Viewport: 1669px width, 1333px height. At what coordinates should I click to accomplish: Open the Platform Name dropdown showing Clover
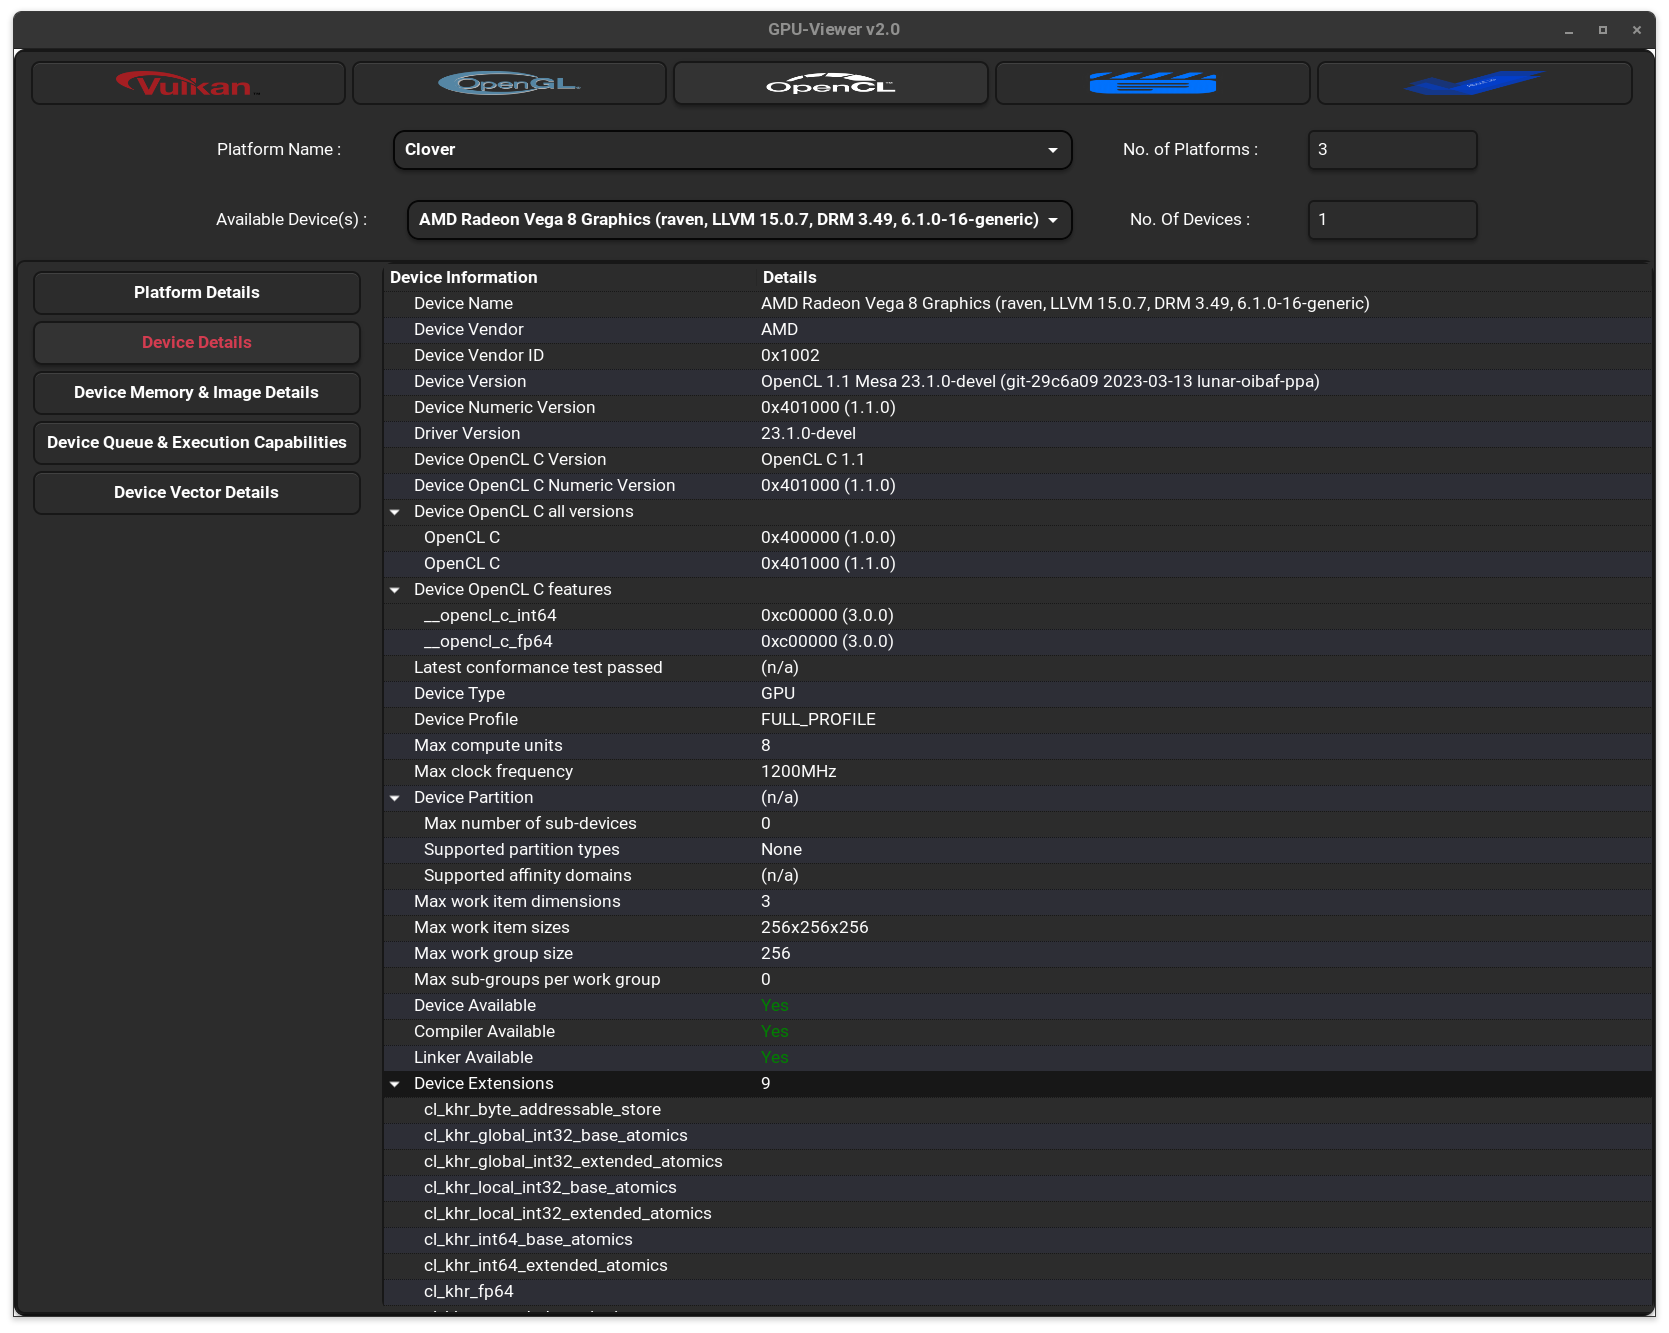pyautogui.click(x=732, y=150)
